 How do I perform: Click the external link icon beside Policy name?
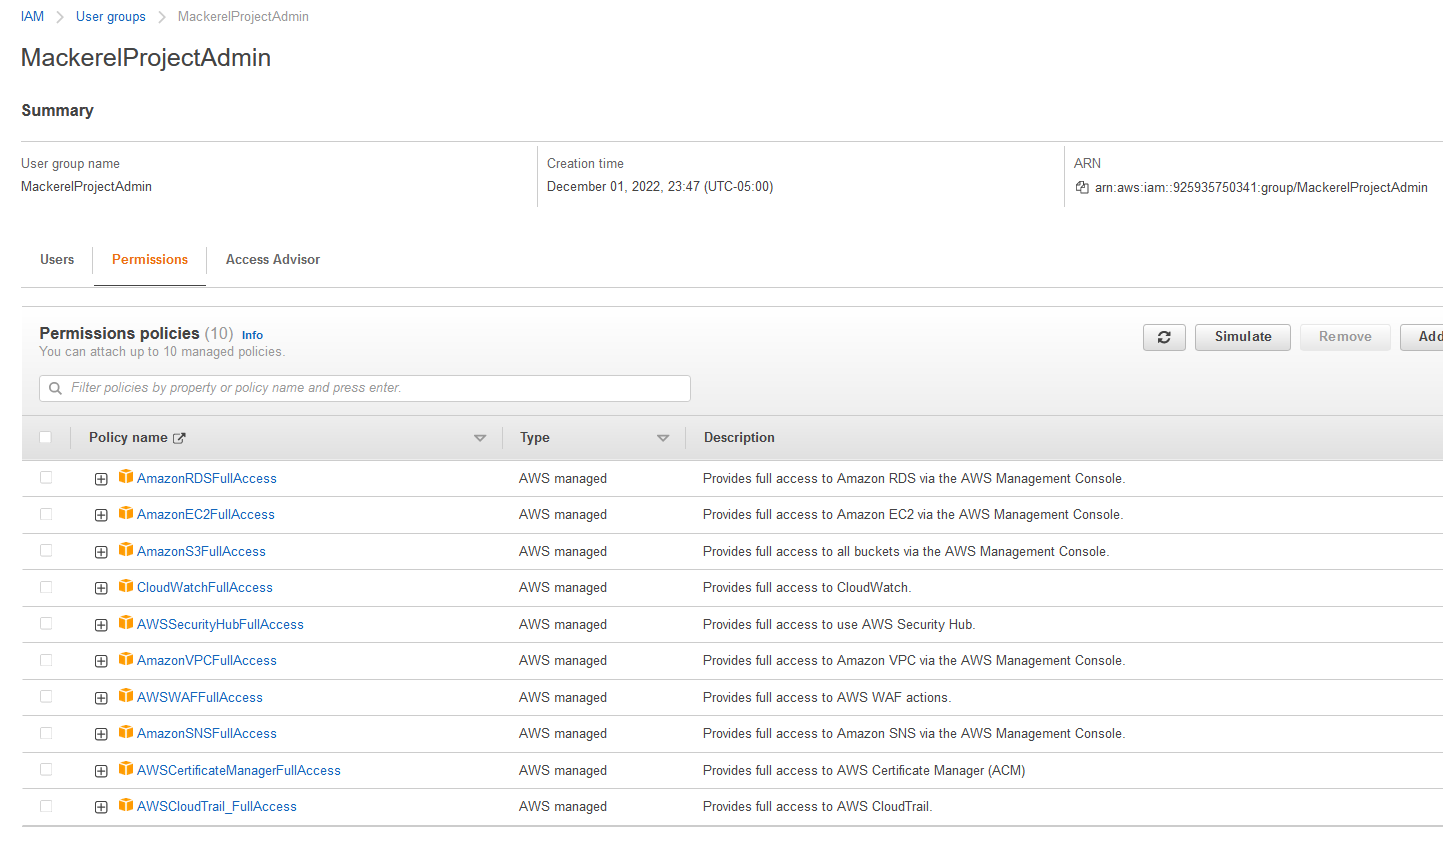[x=179, y=438]
